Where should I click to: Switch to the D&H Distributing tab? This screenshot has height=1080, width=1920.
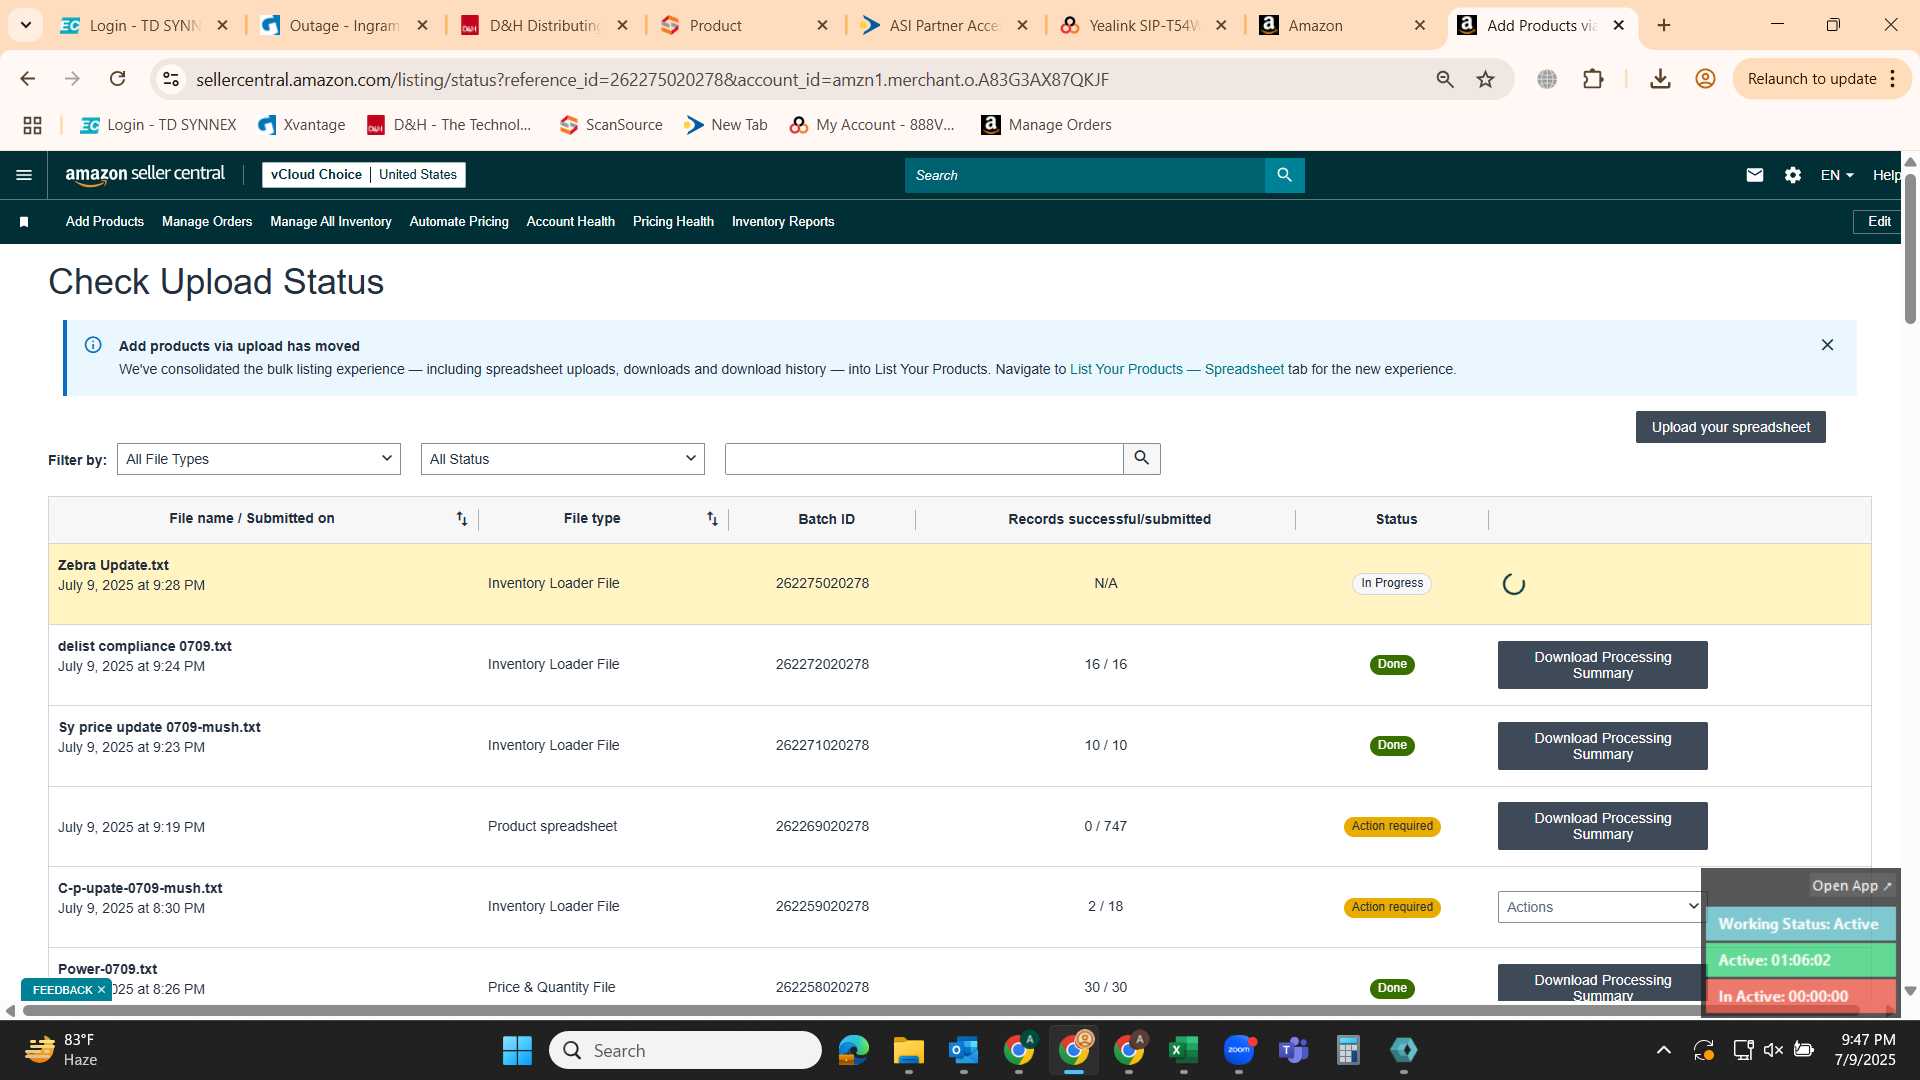click(x=543, y=25)
